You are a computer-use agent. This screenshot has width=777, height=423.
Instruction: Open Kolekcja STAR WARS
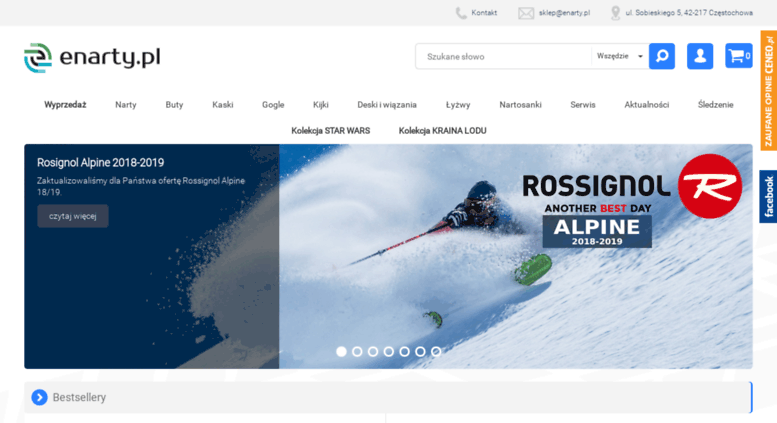click(x=331, y=131)
